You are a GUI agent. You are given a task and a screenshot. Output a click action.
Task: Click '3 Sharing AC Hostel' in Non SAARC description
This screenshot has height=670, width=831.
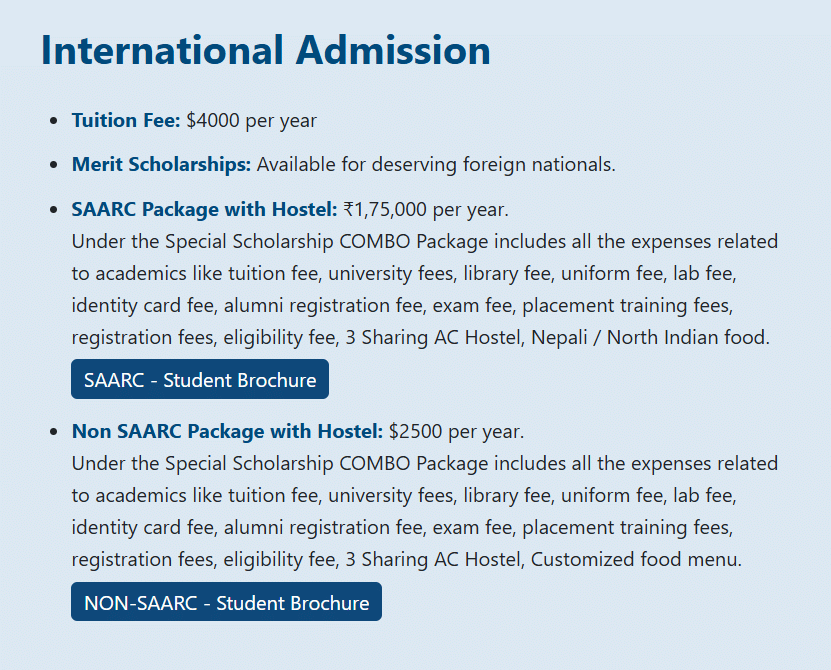click(435, 560)
